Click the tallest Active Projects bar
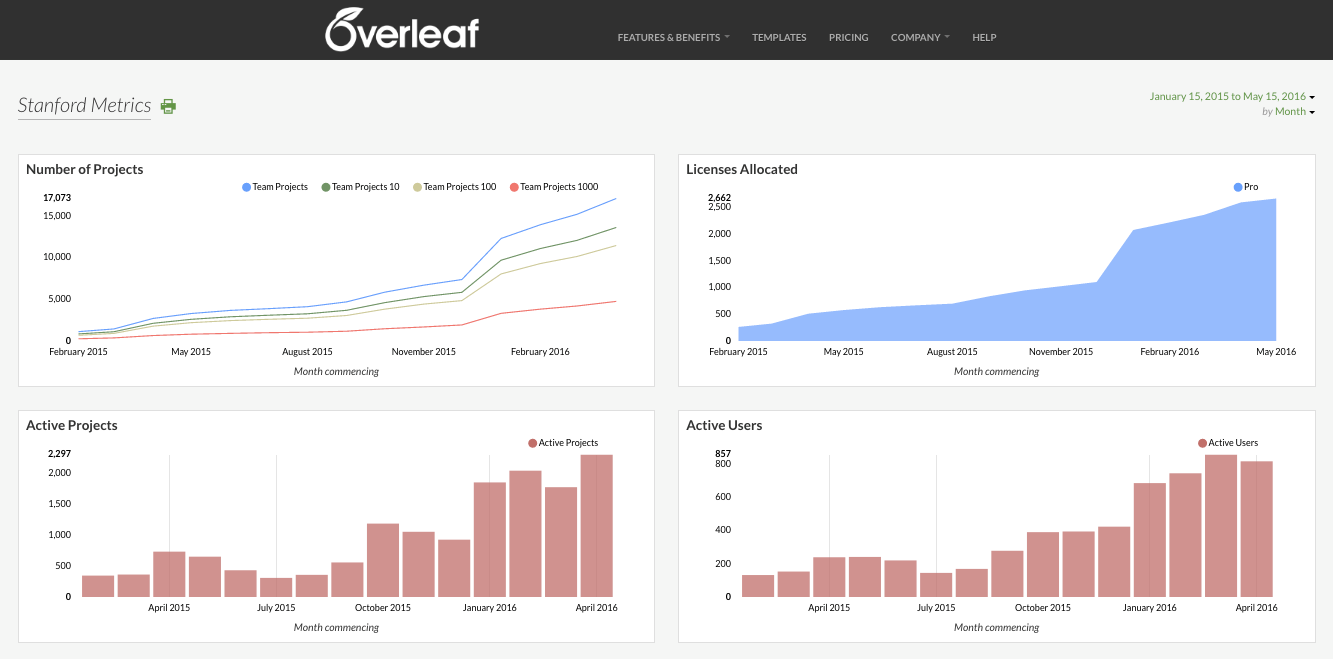This screenshot has width=1333, height=659. tap(596, 526)
